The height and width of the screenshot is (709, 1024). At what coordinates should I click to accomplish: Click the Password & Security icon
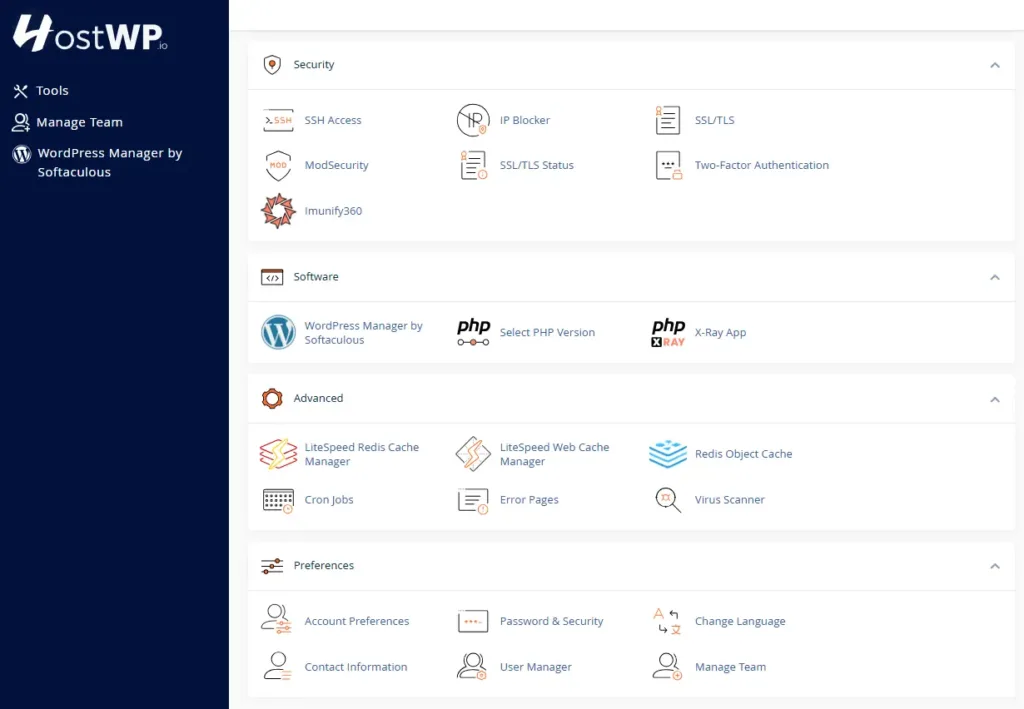click(473, 621)
